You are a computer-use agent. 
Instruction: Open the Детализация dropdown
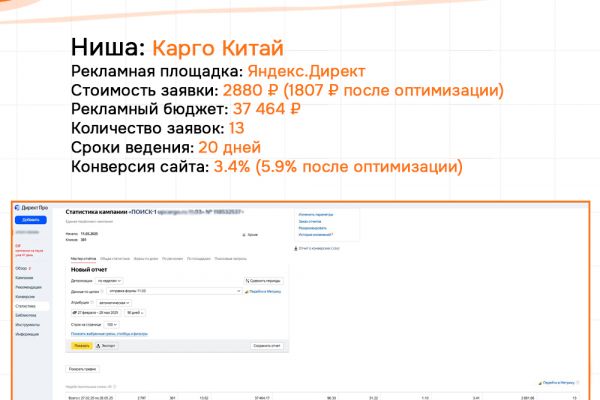(109, 281)
